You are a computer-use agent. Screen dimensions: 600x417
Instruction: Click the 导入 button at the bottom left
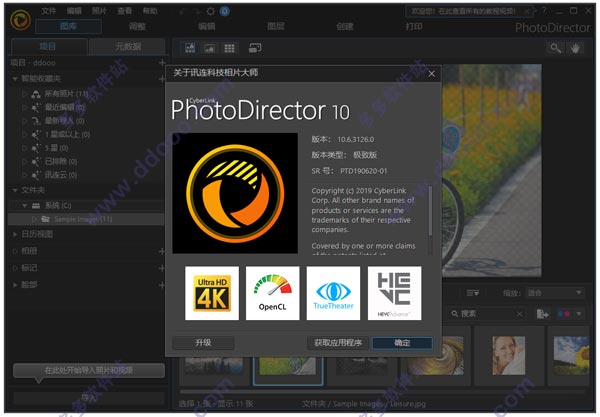point(89,398)
